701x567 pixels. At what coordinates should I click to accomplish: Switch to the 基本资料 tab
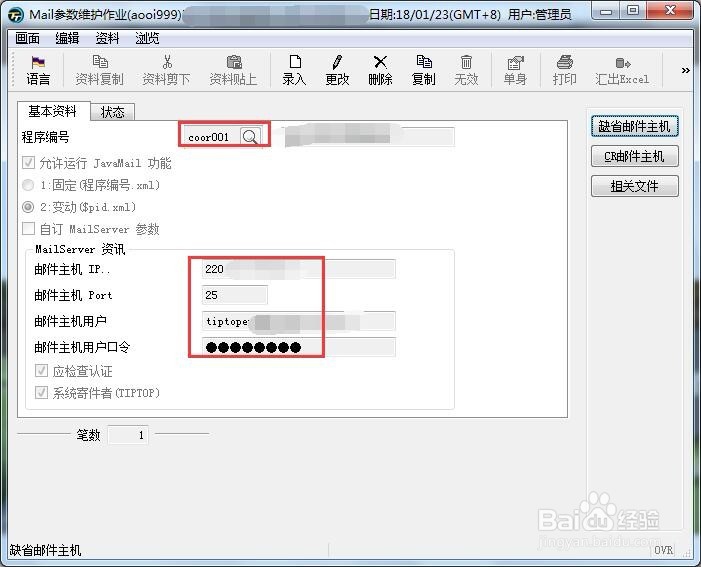point(53,111)
